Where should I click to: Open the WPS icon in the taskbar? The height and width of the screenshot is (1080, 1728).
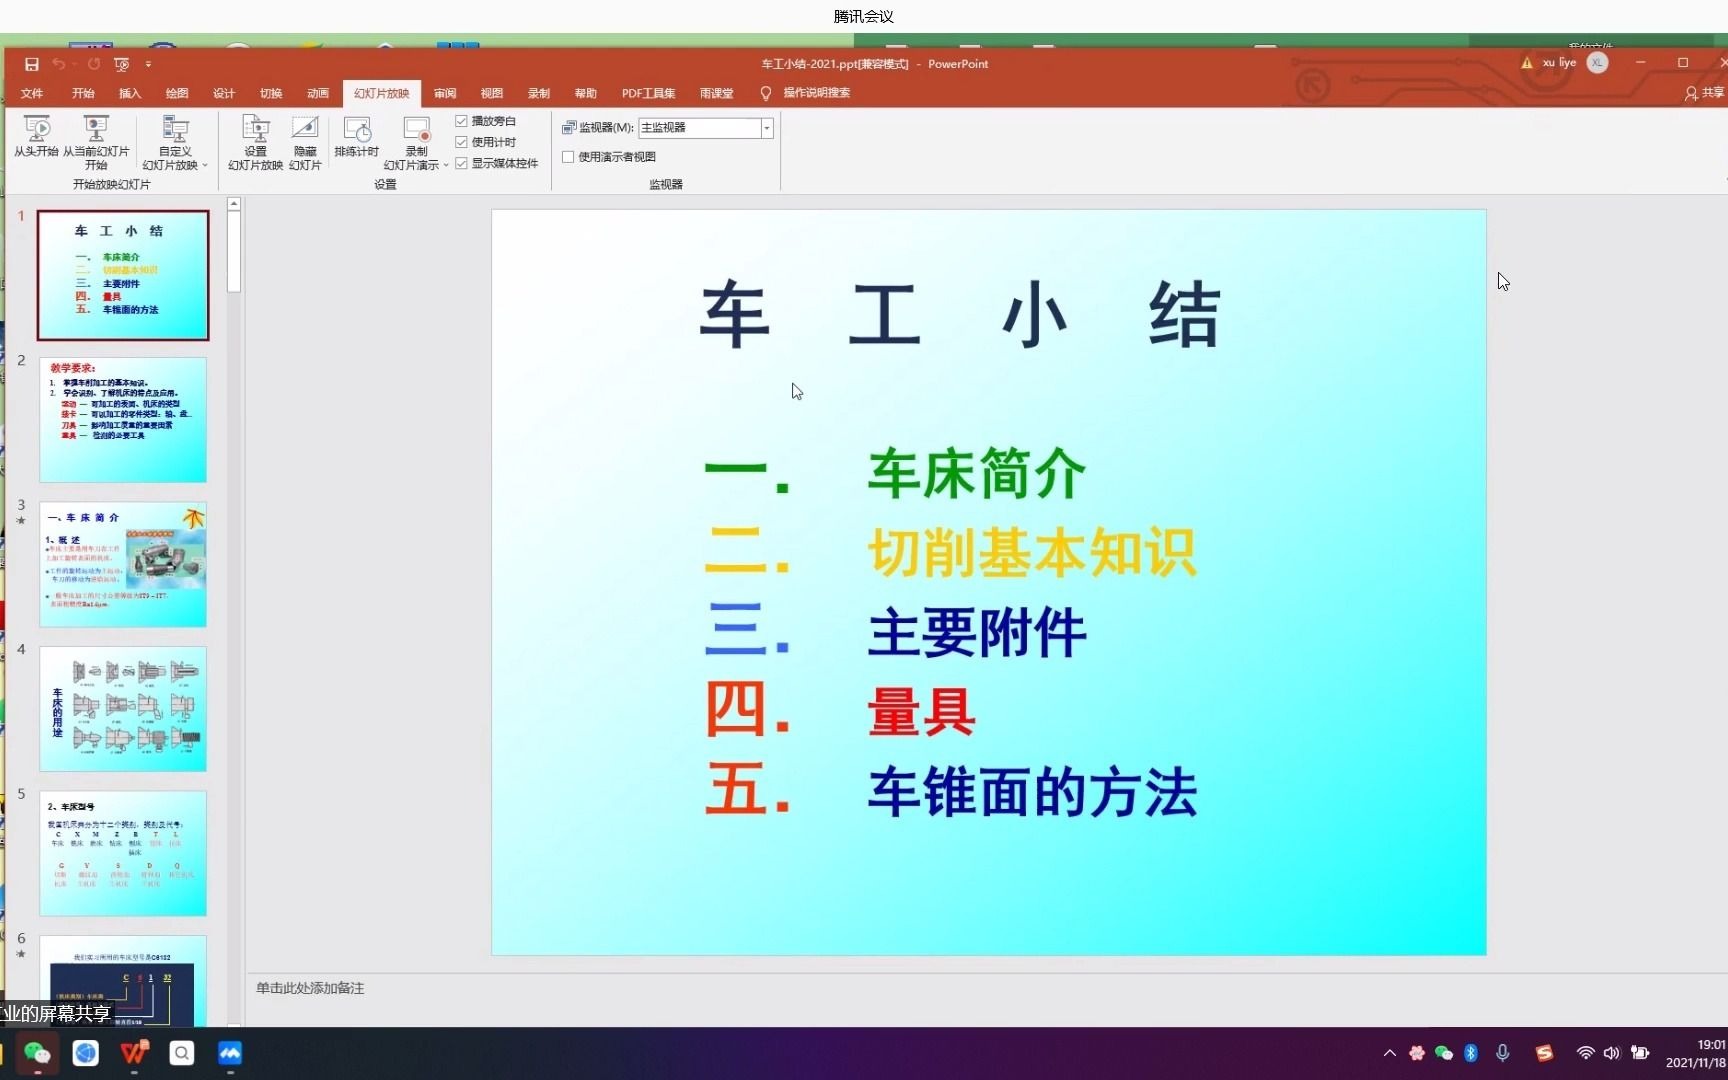pyautogui.click(x=134, y=1053)
